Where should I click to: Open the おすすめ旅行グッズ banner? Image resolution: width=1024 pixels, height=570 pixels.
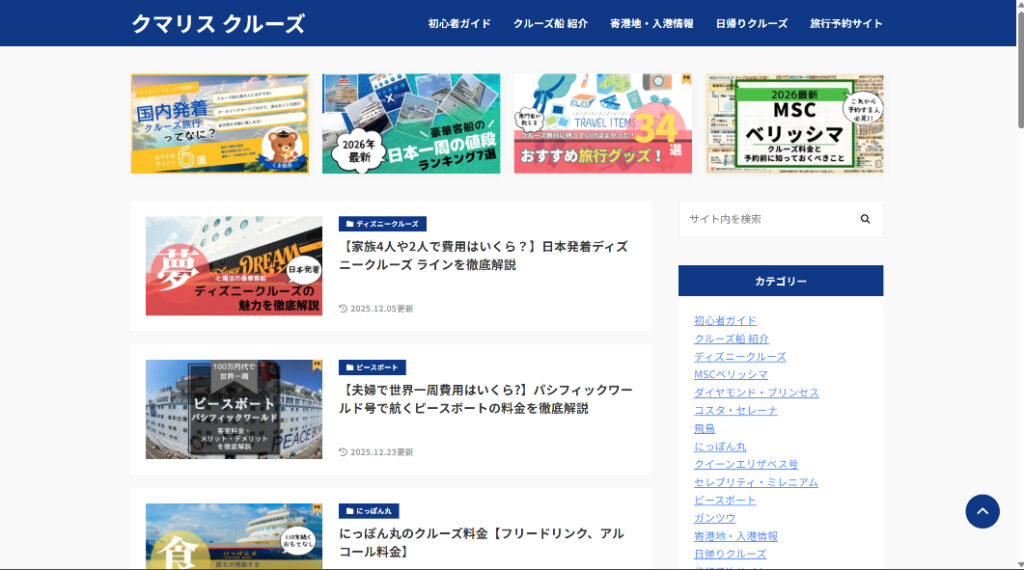pos(602,124)
